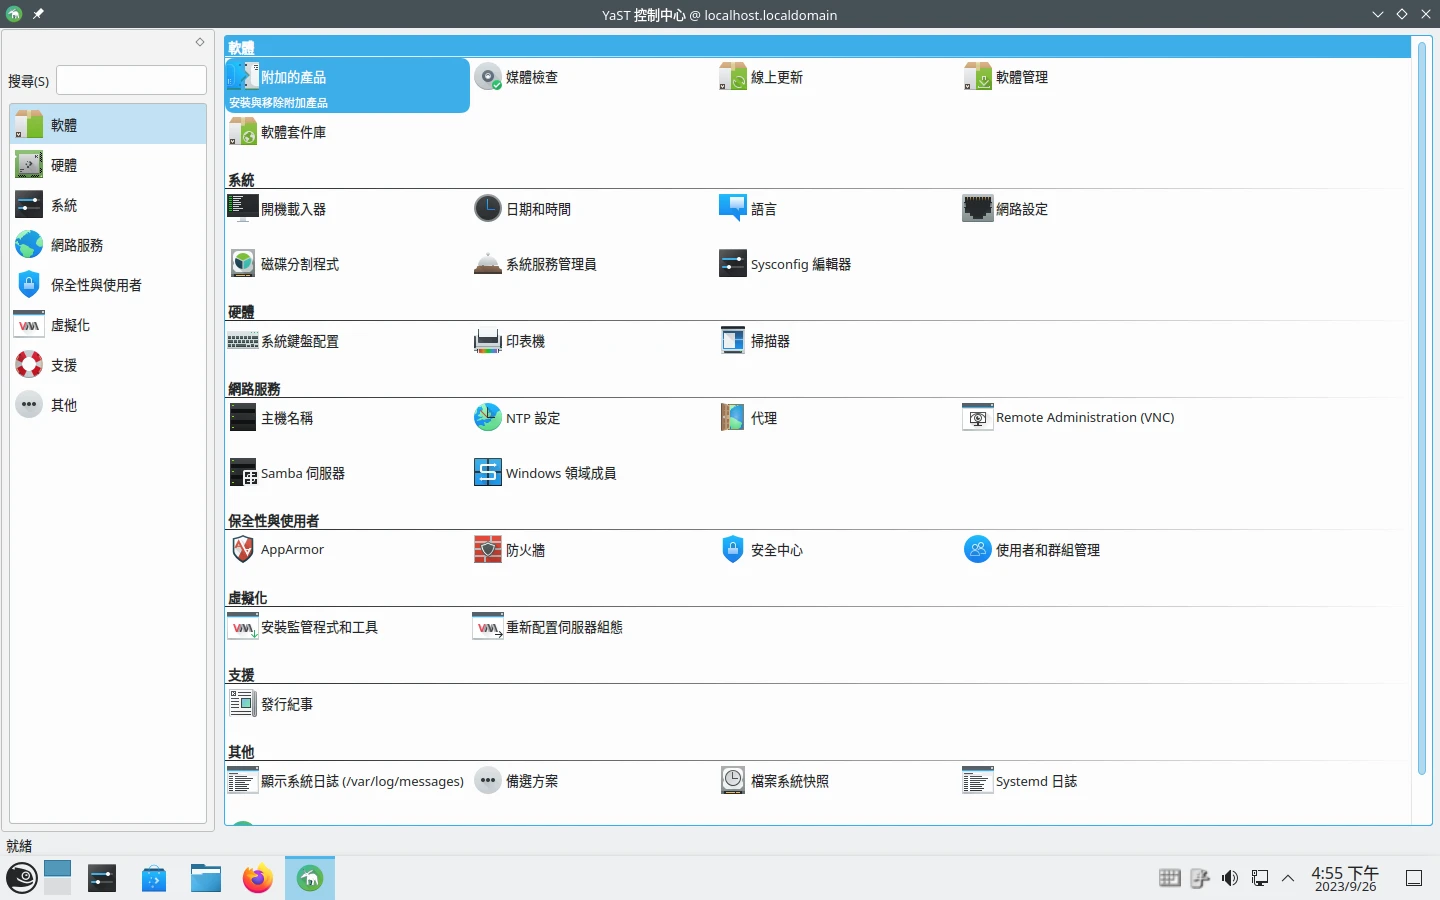1440x900 pixels.
Task: Click the sidebar panel float diamond button
Action: [x=200, y=42]
